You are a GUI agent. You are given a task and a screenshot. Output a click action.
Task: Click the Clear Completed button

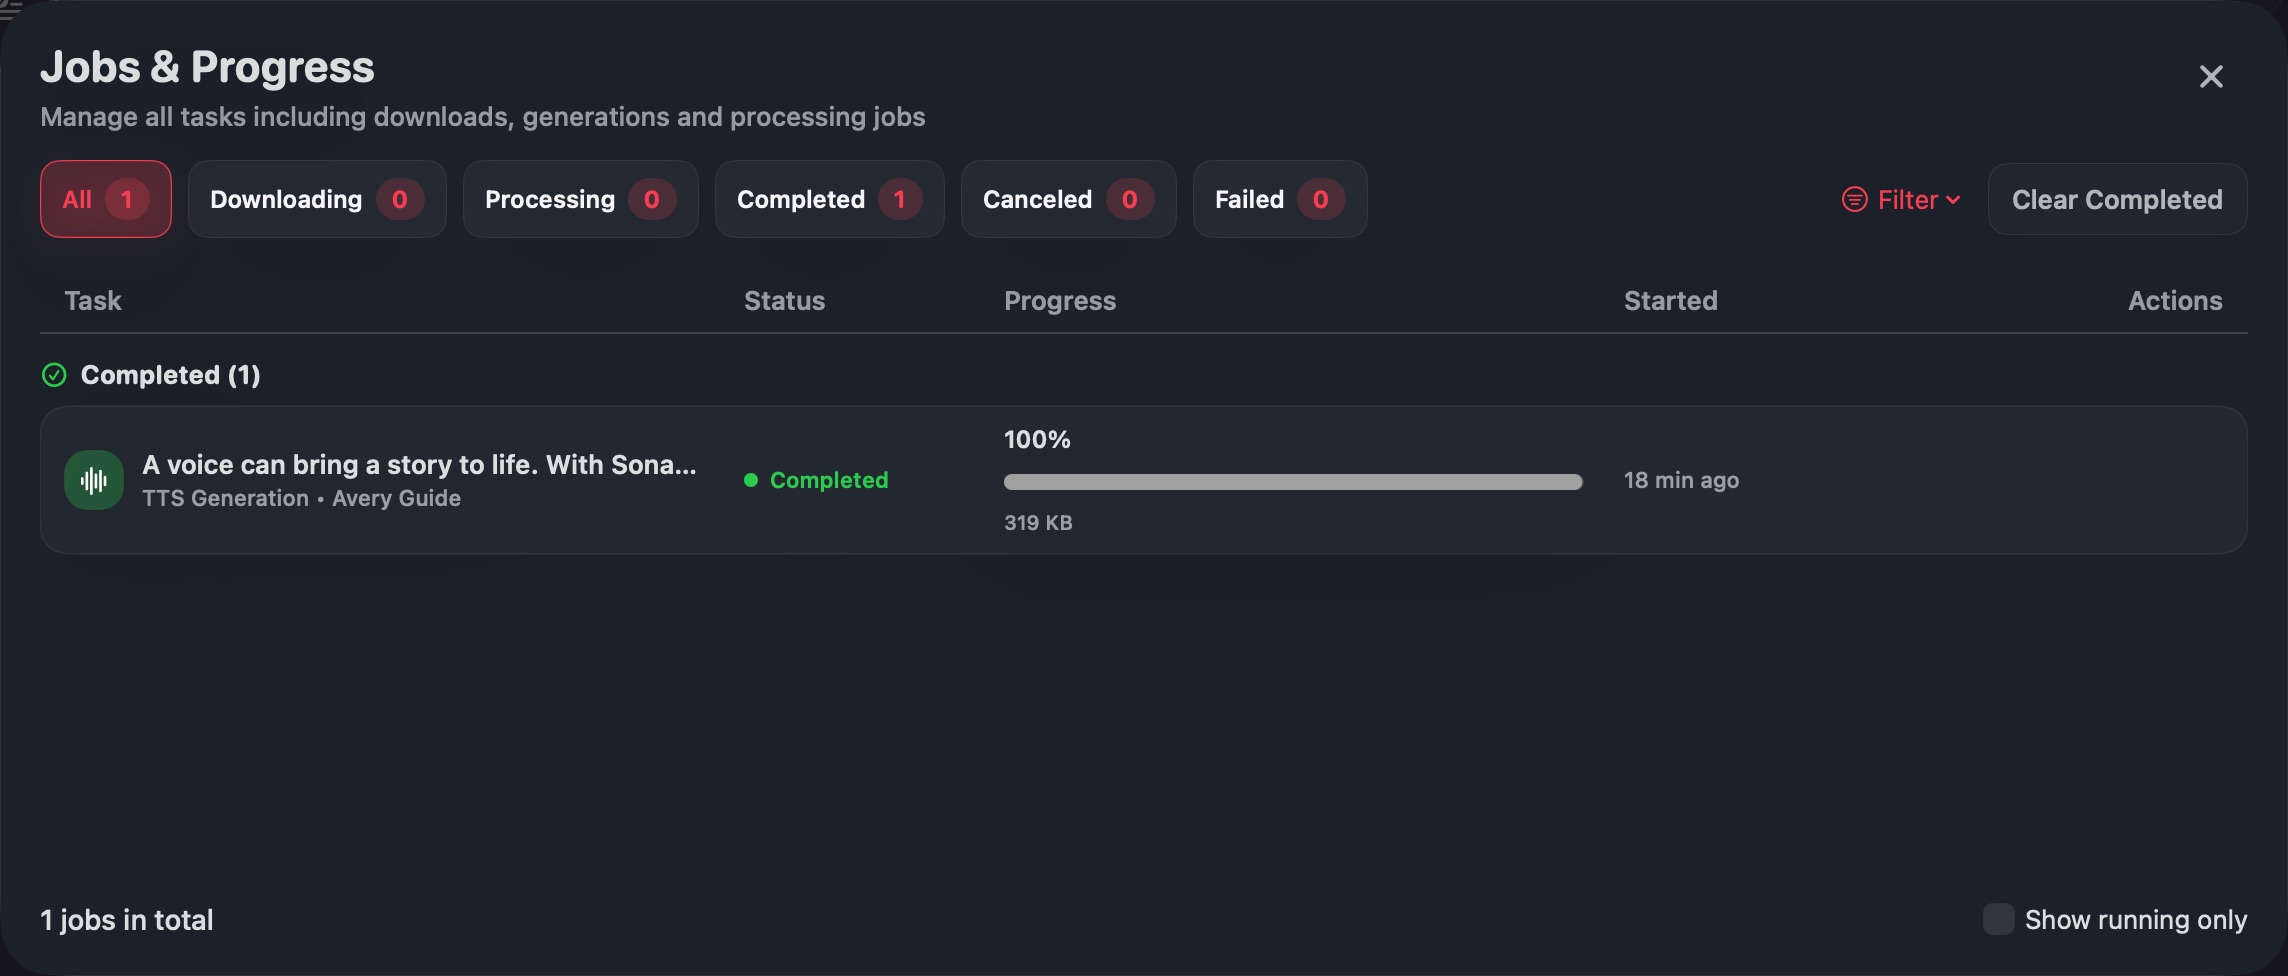[x=2117, y=199]
